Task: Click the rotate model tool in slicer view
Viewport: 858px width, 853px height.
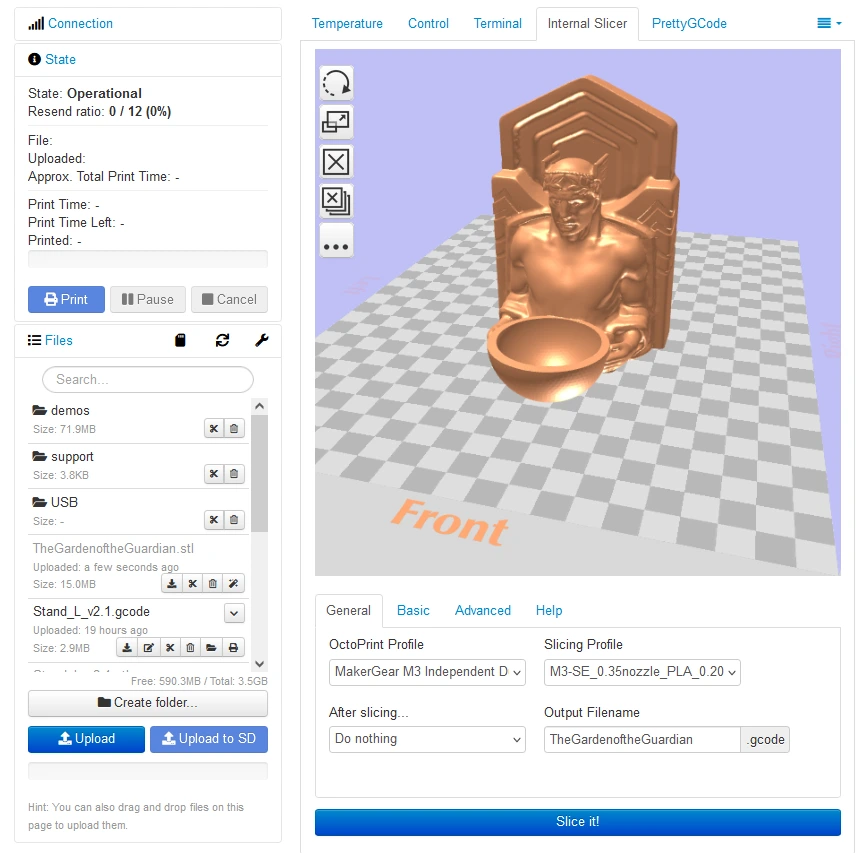Action: tap(336, 83)
